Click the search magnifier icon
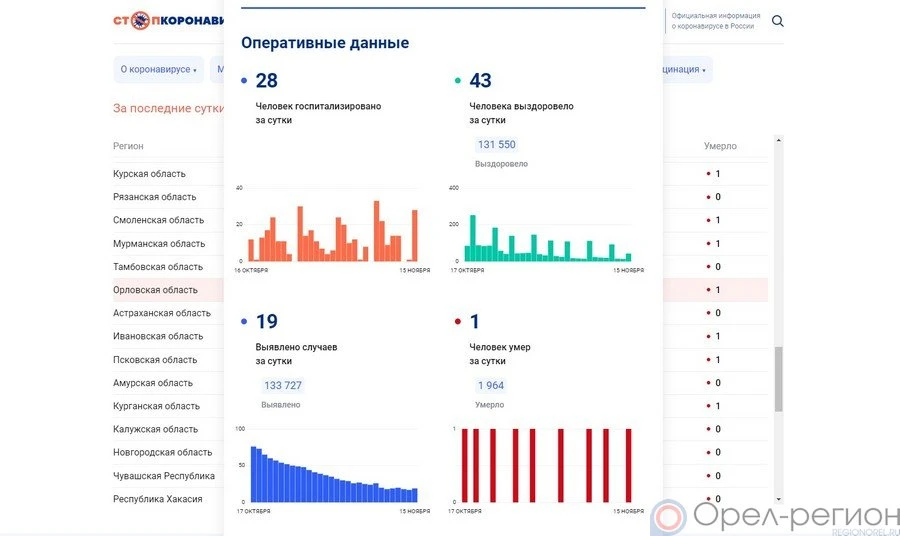This screenshot has height=536, width=900. click(778, 21)
